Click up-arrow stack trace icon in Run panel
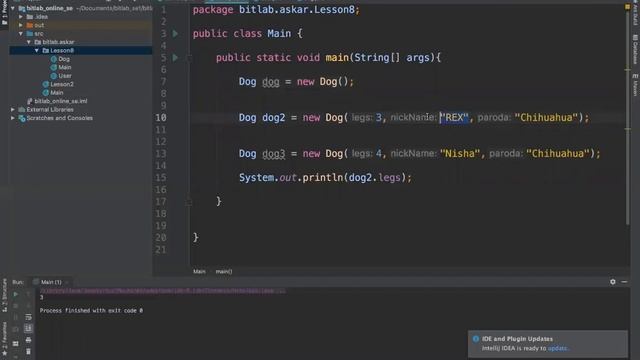The image size is (640, 360). (x=28, y=294)
